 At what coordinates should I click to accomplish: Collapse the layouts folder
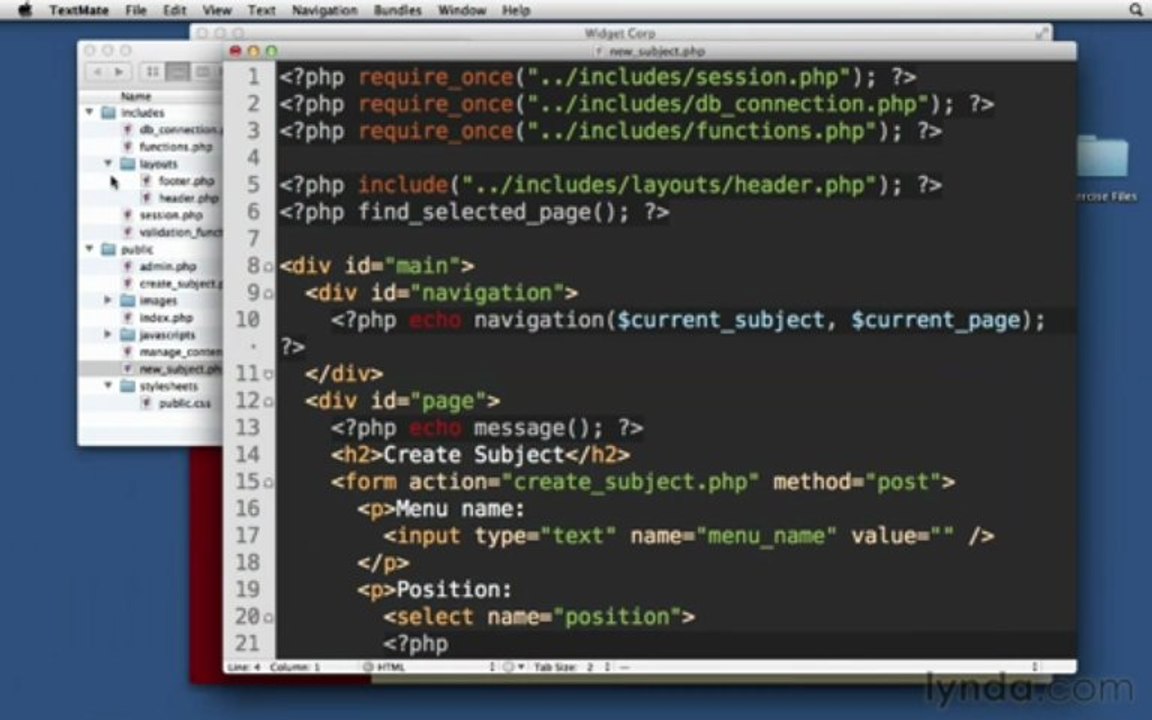[x=108, y=163]
